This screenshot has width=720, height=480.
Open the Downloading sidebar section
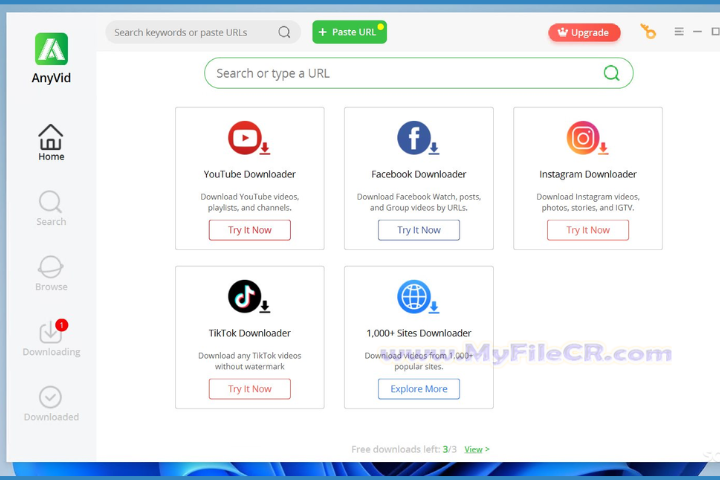point(51,339)
